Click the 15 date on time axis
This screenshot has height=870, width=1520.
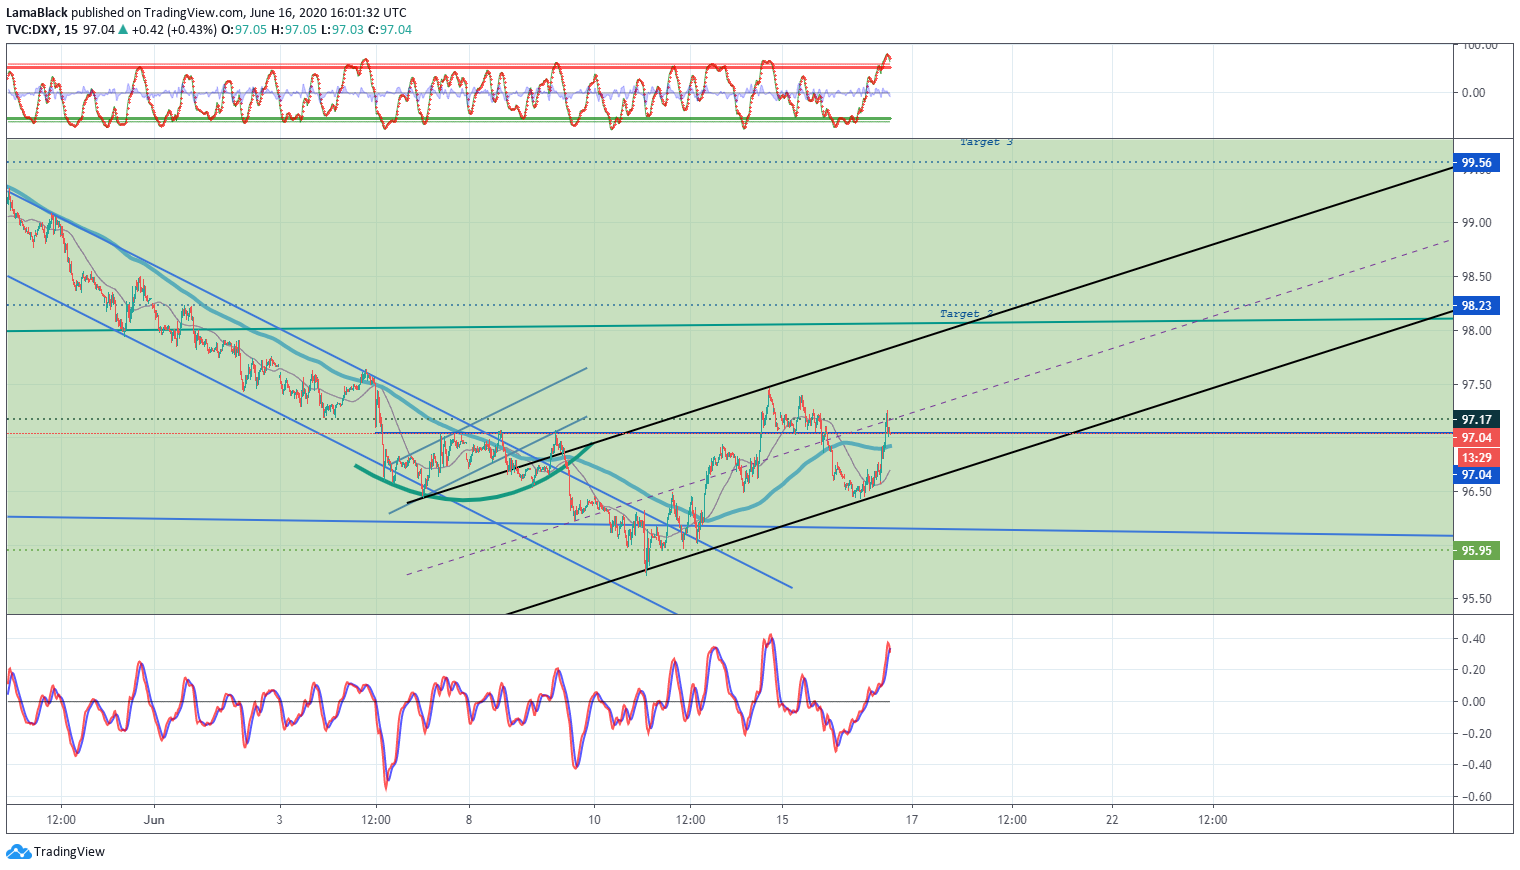783,820
